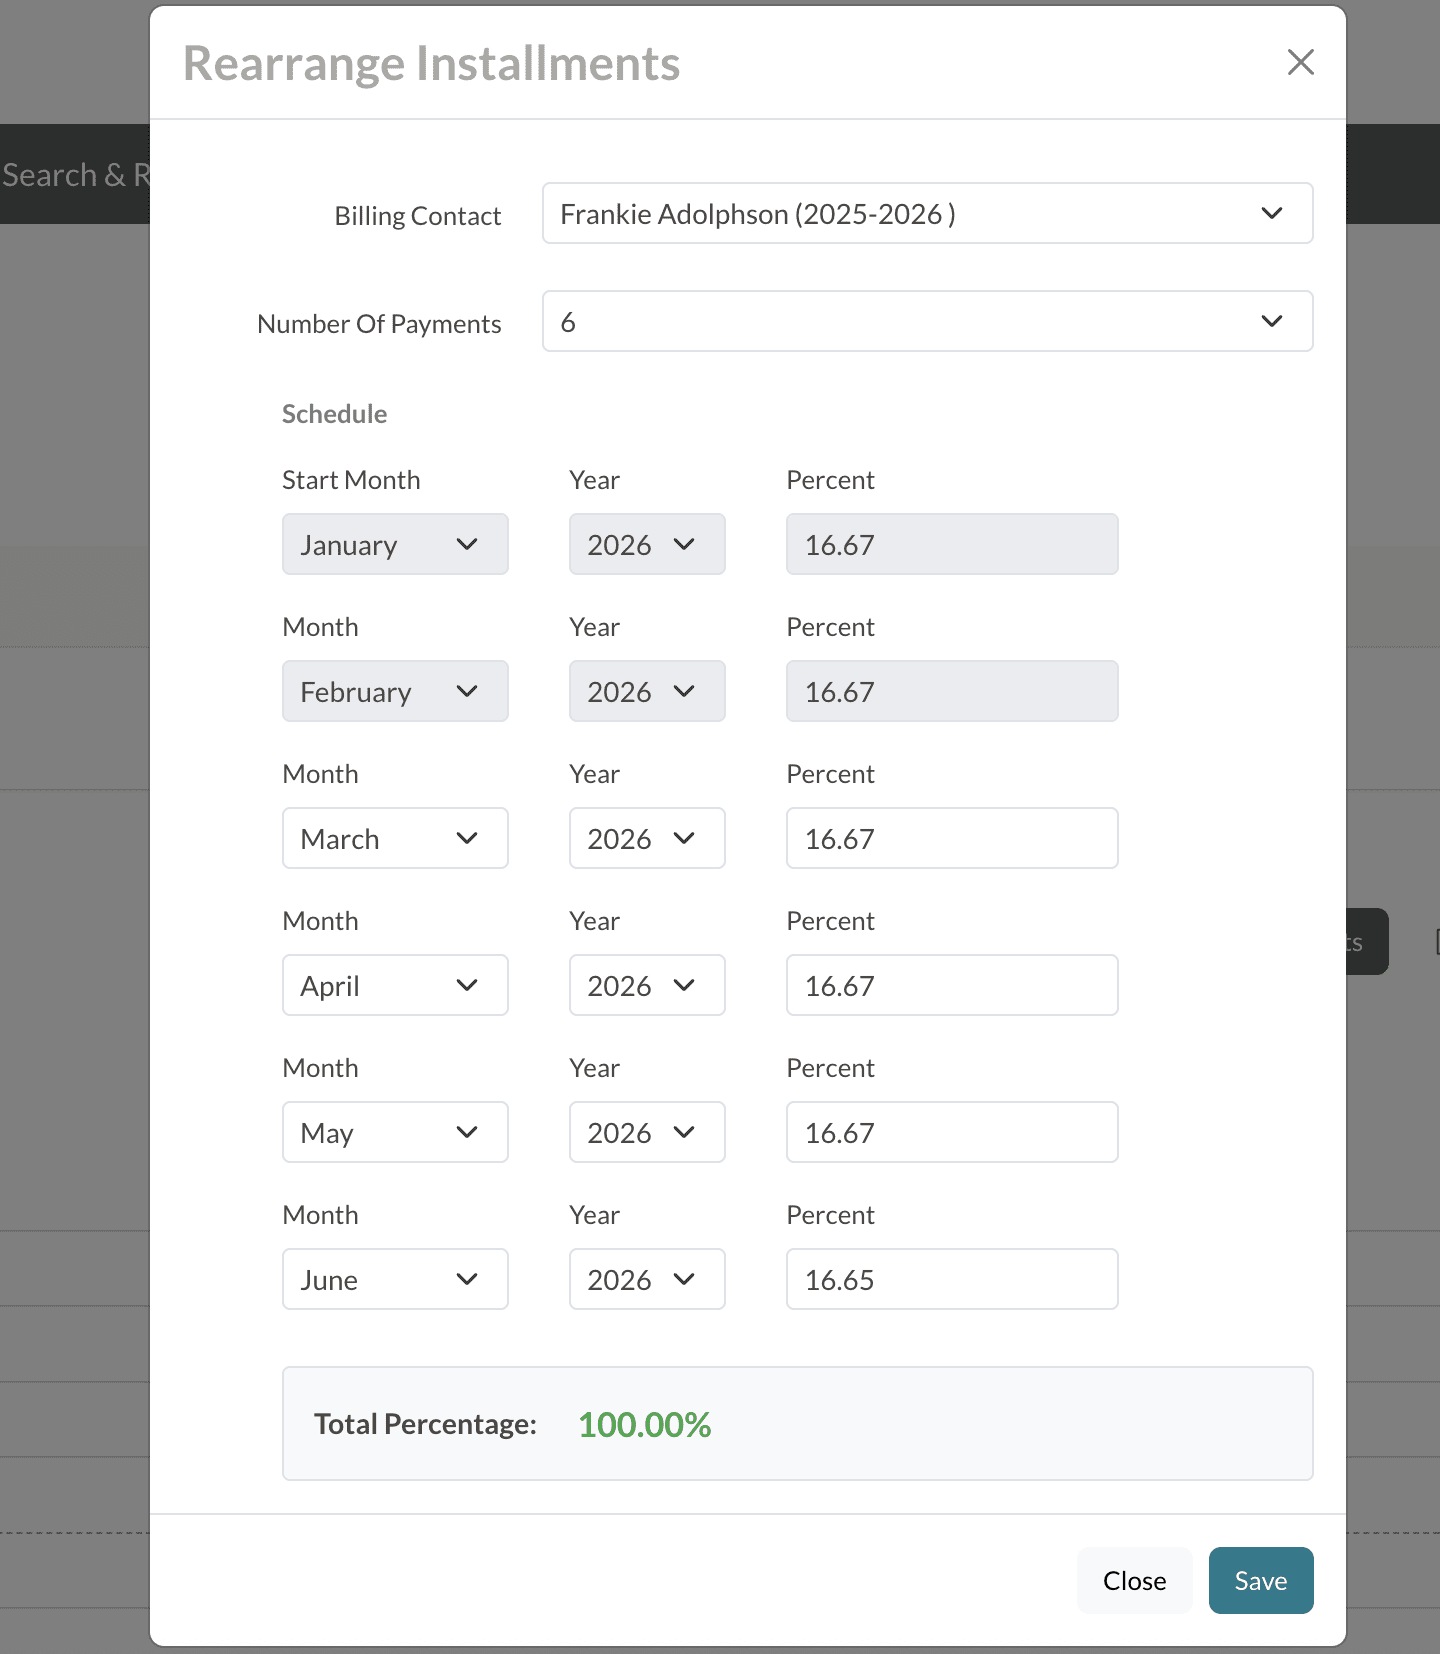Close the Rearrange Installments dialog with X
This screenshot has width=1440, height=1654.
(1300, 62)
